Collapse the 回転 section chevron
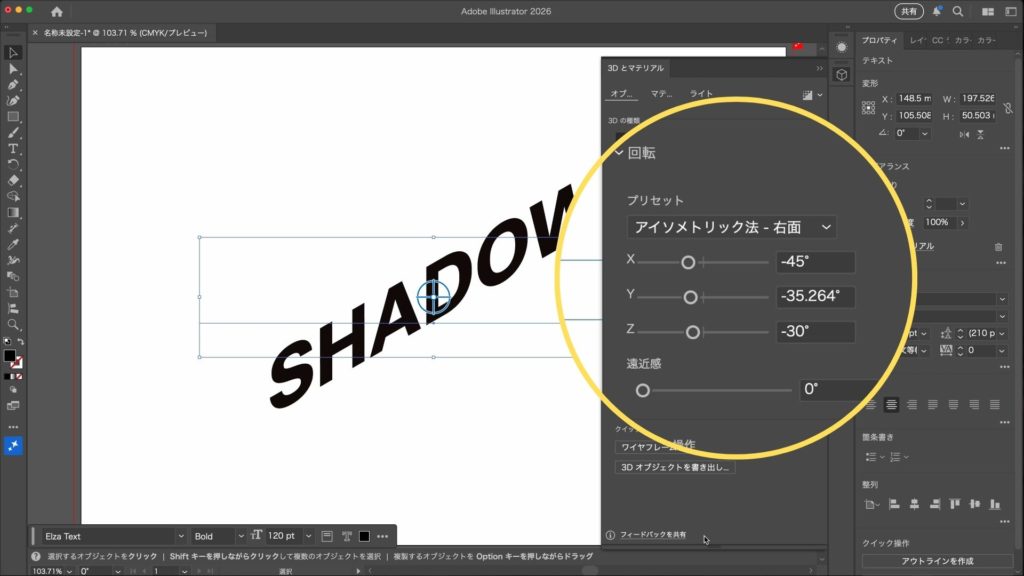The image size is (1024, 576). (619, 154)
